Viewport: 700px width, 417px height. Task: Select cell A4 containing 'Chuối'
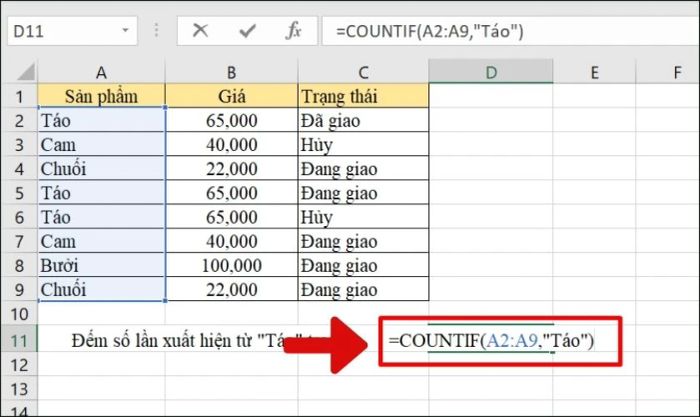coord(101,169)
